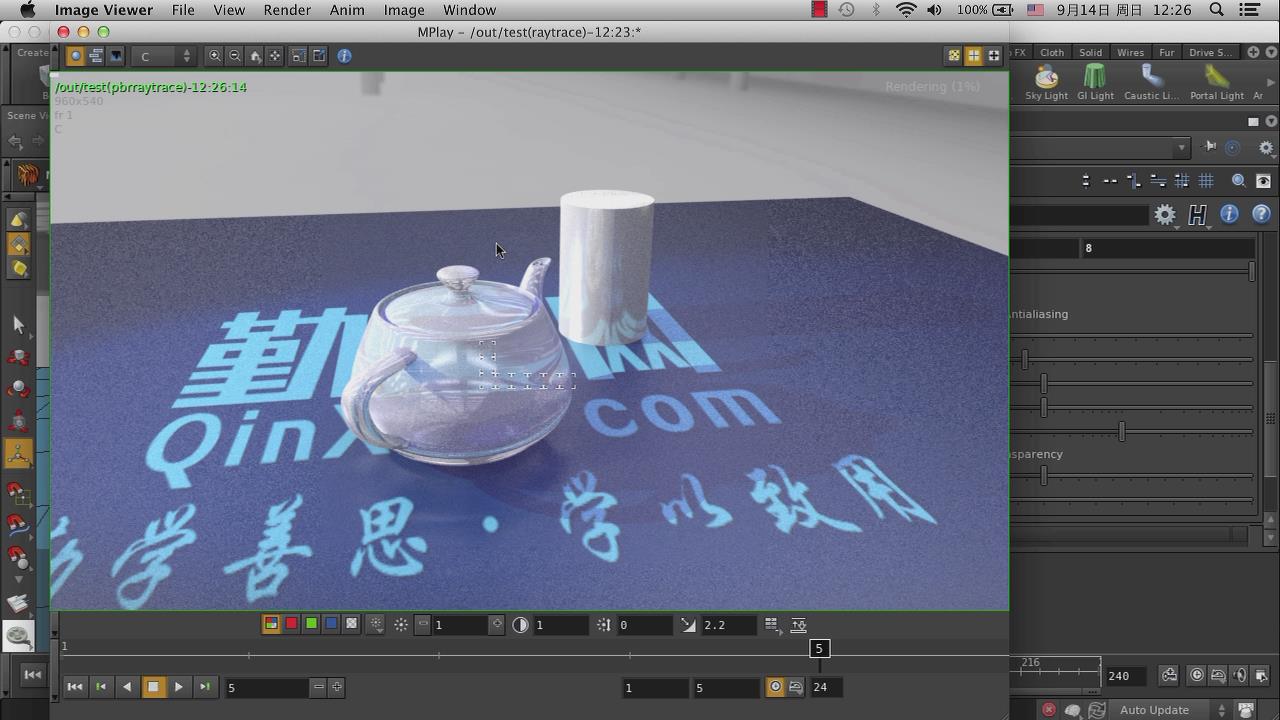This screenshot has width=1280, height=720.
Task: Open the display options menu icon near gamma
Action: pos(771,625)
